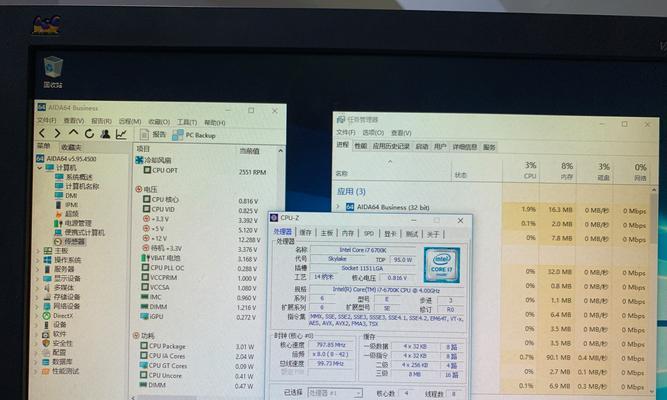667x400 pixels.
Task: Open Task Manager 选项(O) menu
Action: (373, 133)
